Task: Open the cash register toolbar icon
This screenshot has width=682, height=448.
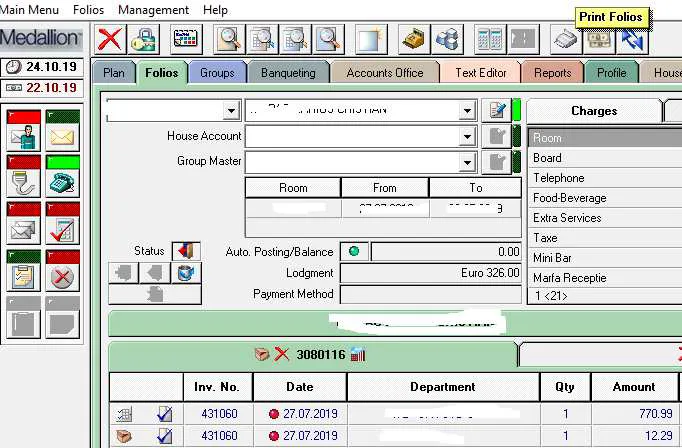Action: click(414, 40)
